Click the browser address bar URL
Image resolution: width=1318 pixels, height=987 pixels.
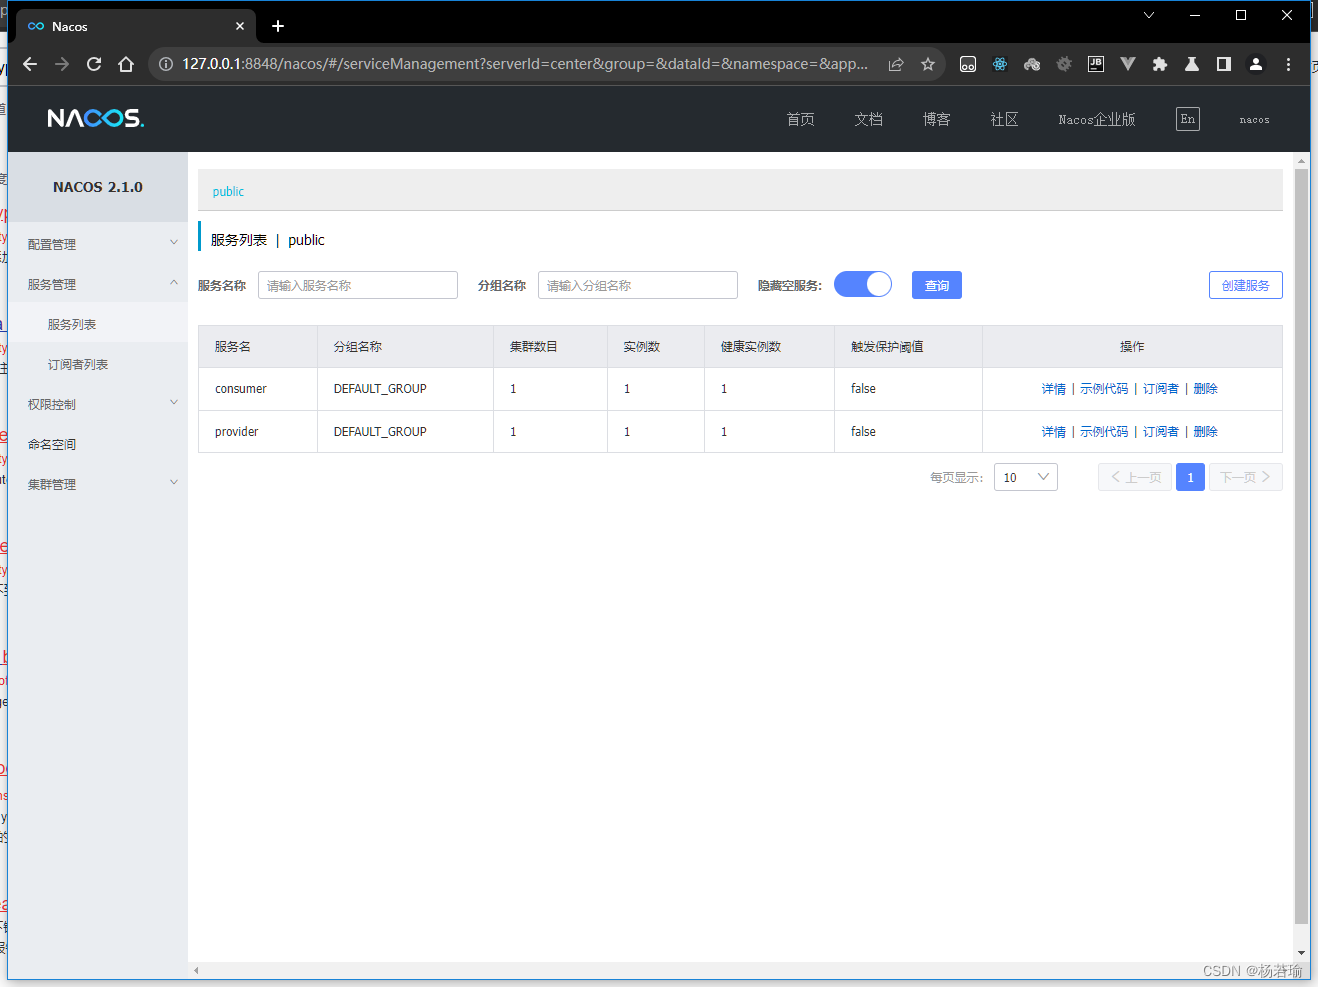(525, 64)
